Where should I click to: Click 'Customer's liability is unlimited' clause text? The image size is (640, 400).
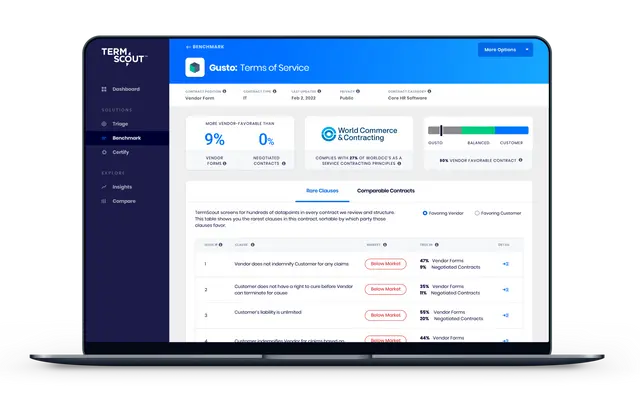pos(268,312)
